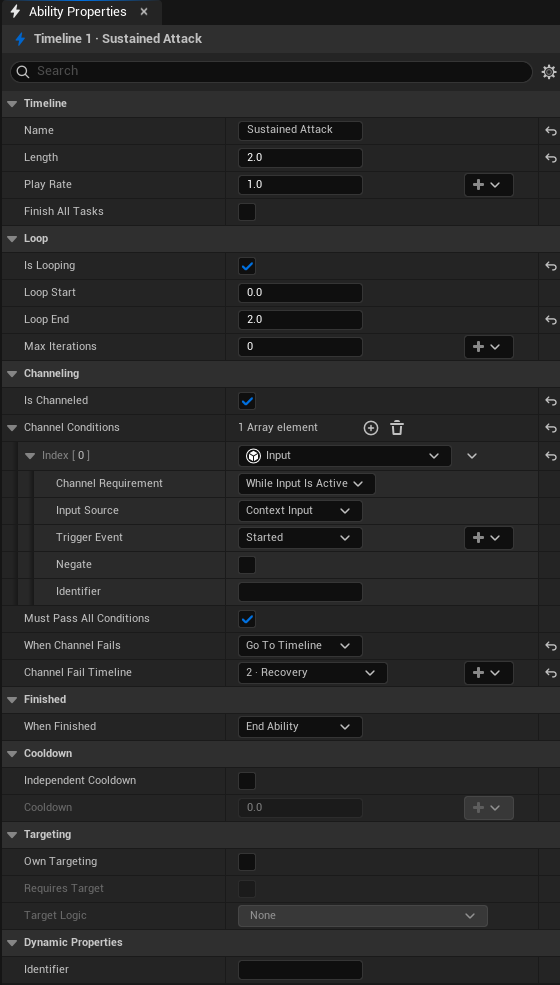Reset the Name property to default
Screen dimensions: 560x985
point(551,131)
